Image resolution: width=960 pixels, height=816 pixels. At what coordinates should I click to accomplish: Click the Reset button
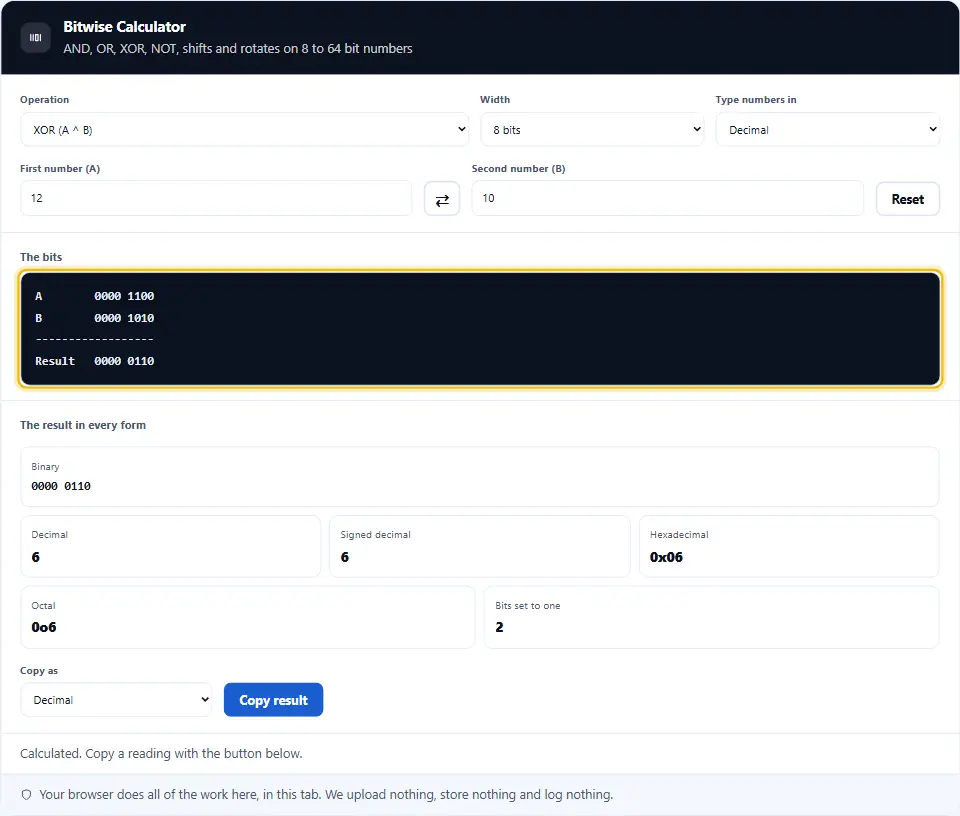click(x=907, y=199)
